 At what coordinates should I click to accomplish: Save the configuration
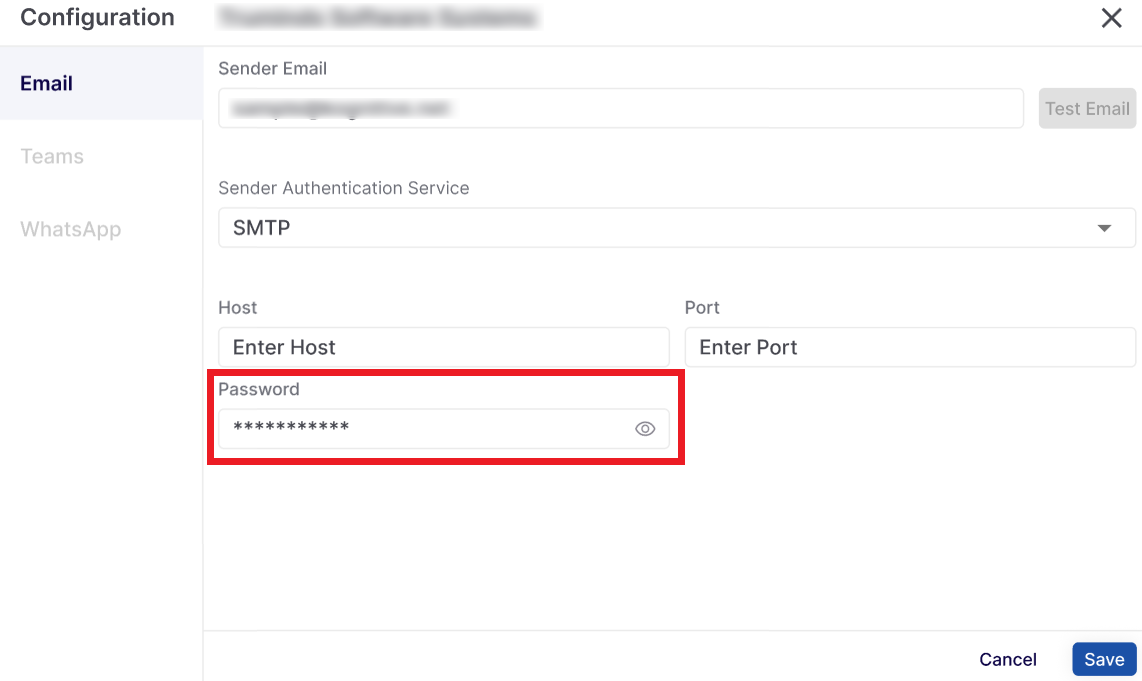point(1104,659)
